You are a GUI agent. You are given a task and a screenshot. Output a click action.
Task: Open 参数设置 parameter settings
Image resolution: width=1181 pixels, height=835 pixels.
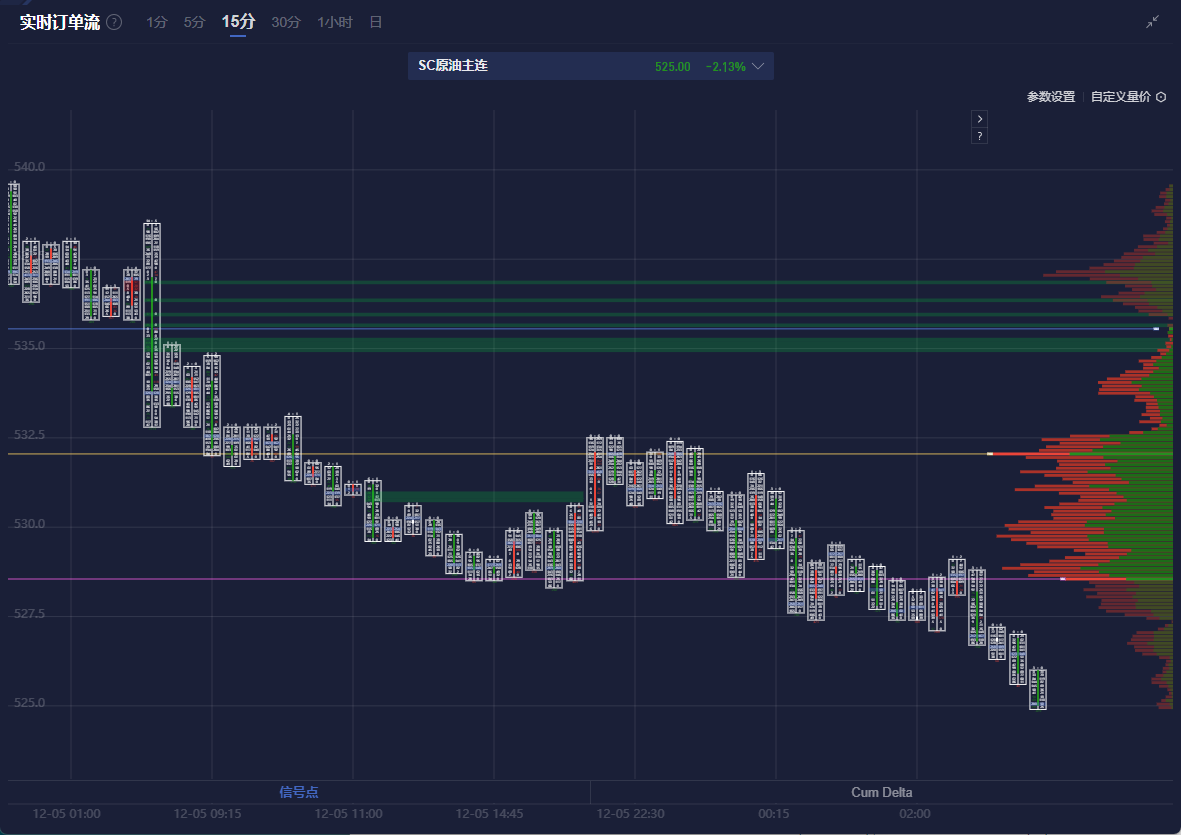1051,97
